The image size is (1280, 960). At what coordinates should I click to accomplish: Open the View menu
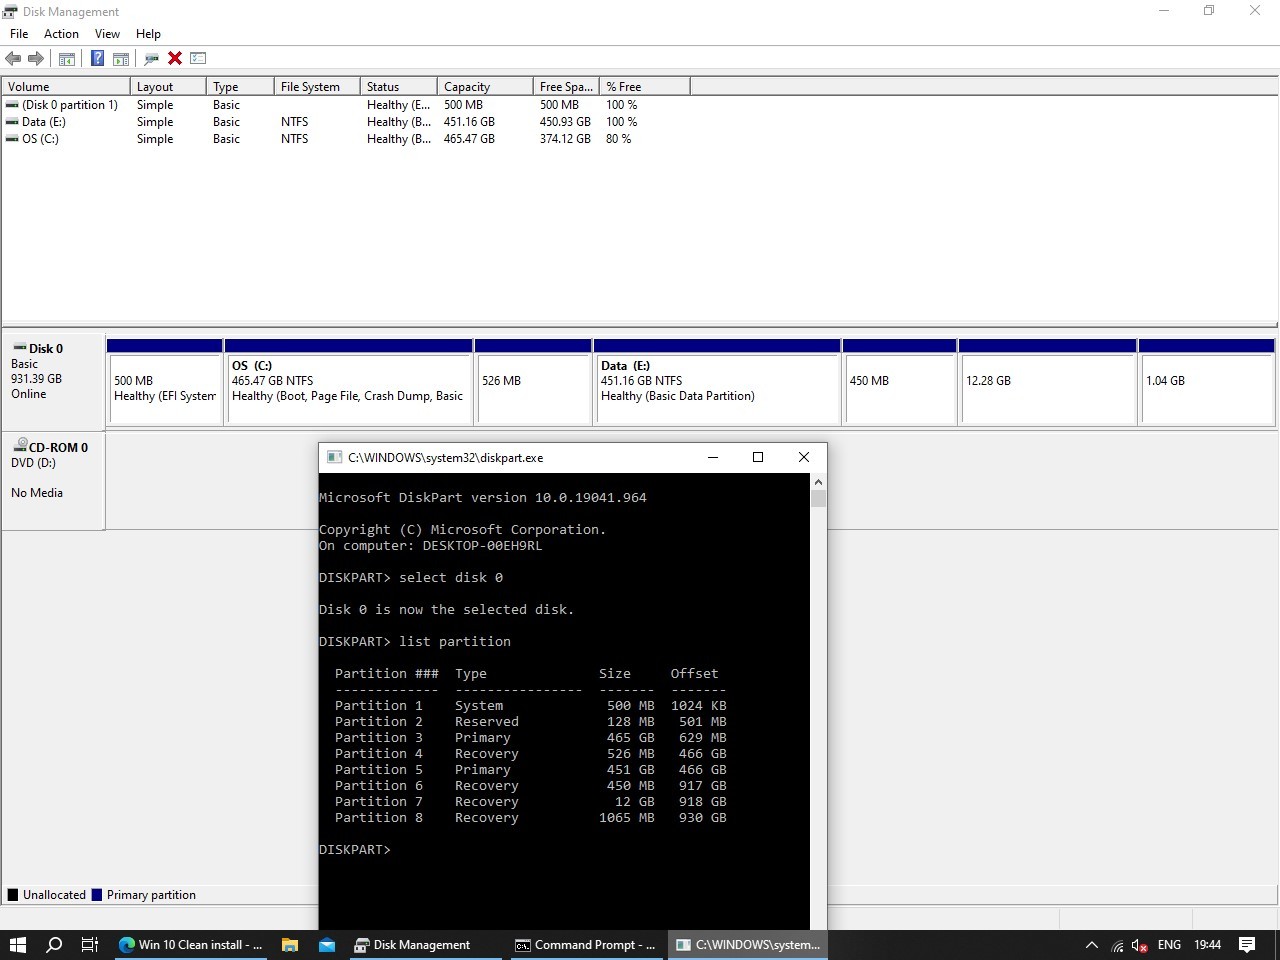point(107,33)
